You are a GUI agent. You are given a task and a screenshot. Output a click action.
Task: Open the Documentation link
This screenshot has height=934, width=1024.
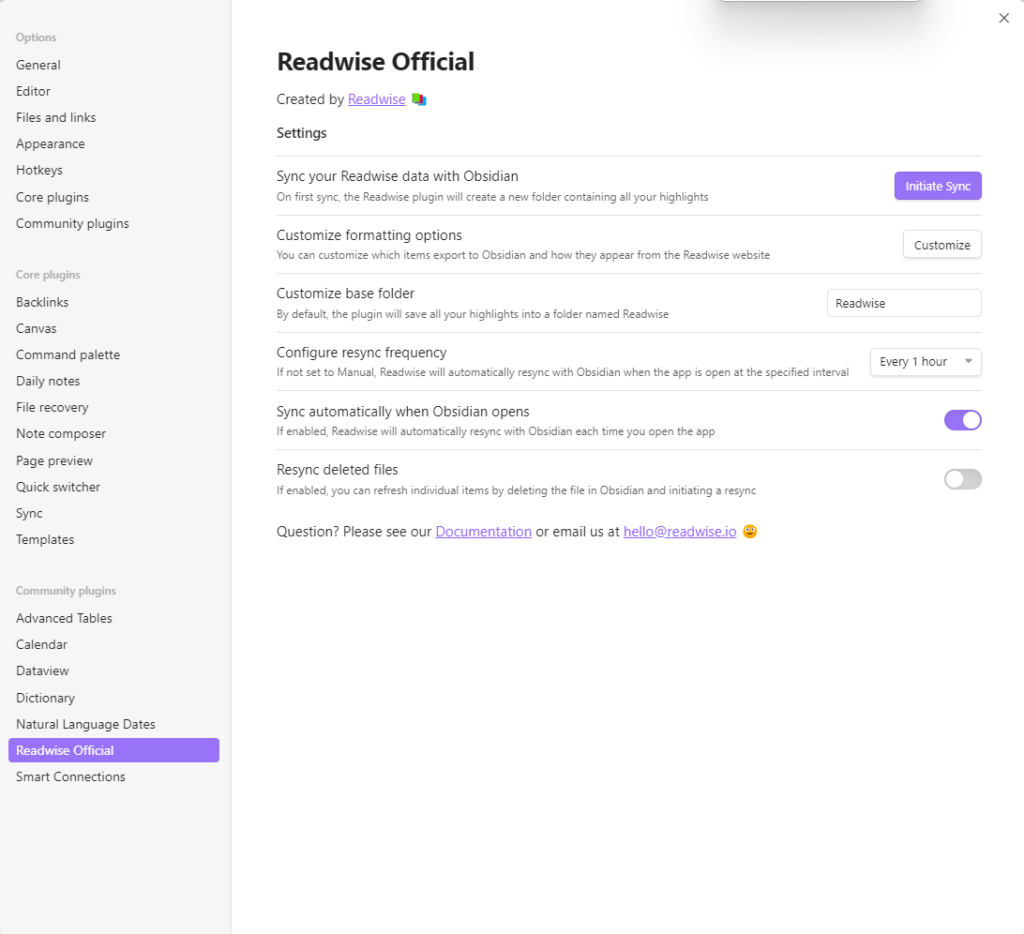click(483, 532)
